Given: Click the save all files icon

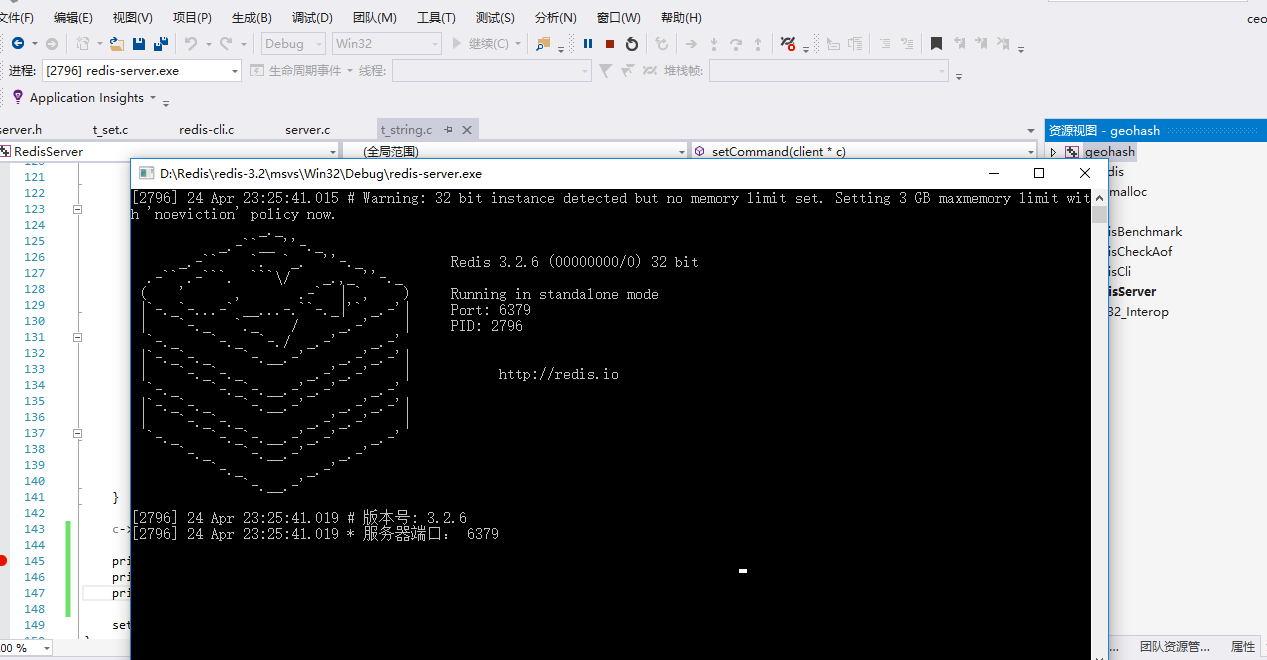Looking at the screenshot, I should 160,43.
